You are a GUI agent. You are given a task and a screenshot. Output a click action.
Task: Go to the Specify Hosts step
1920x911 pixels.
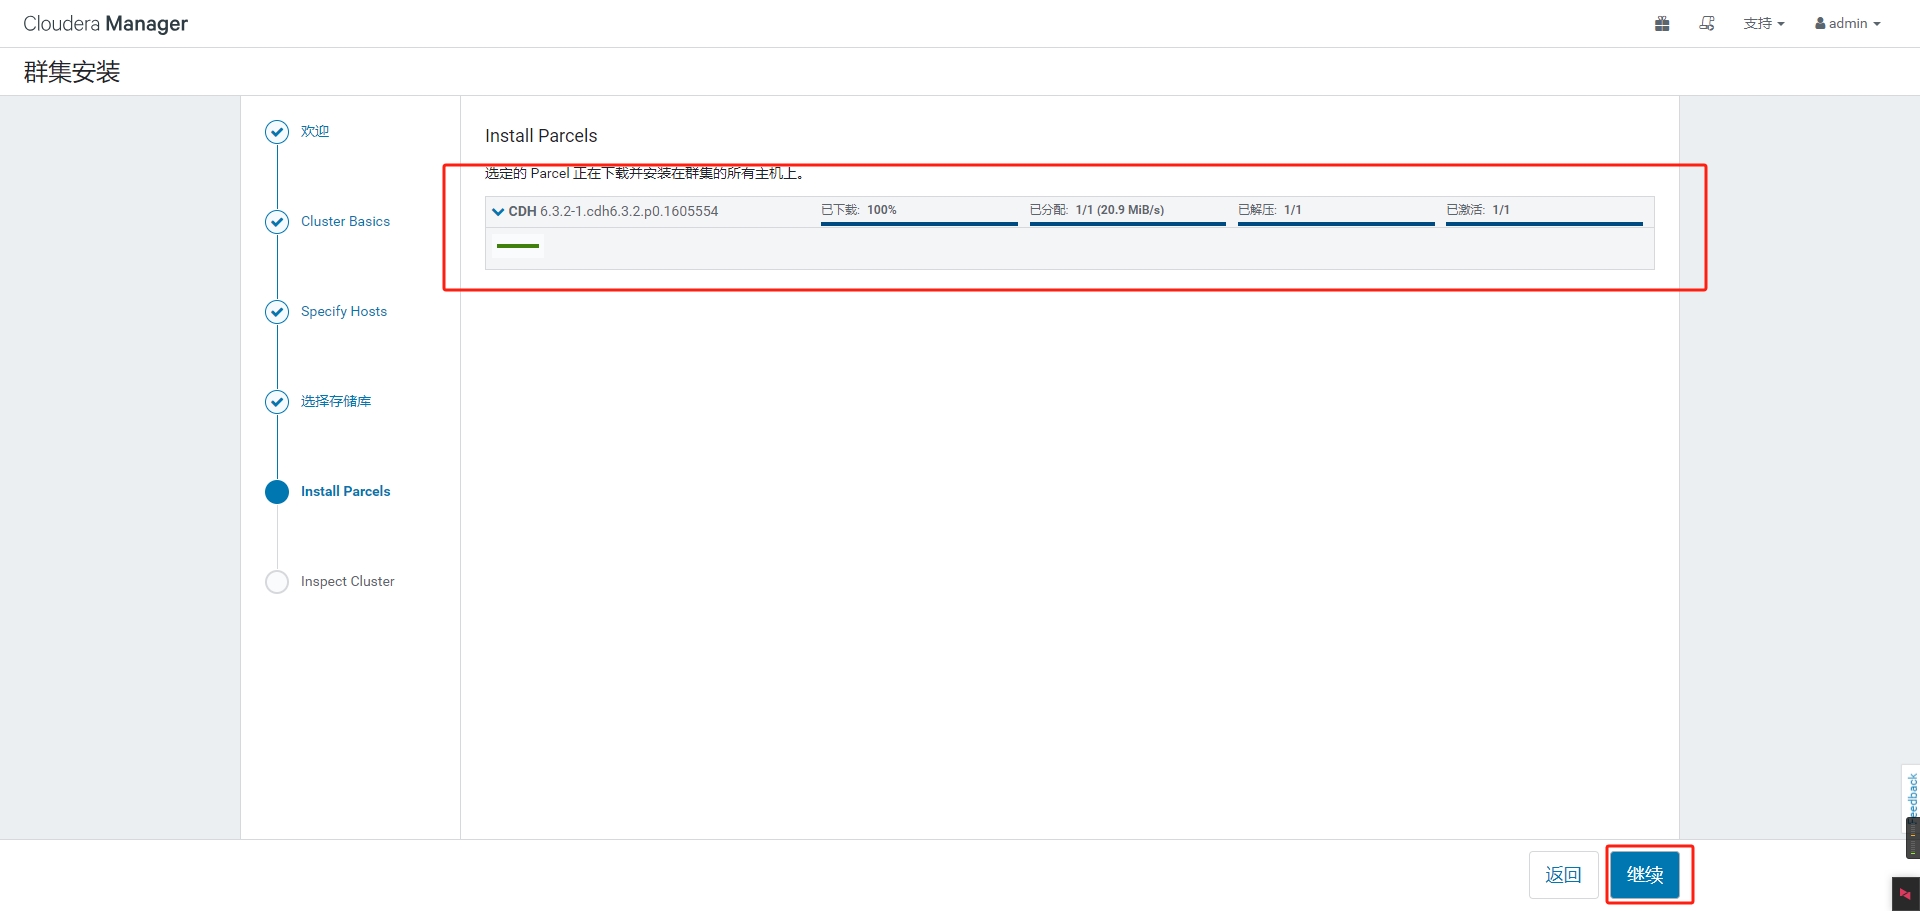pyautogui.click(x=344, y=311)
